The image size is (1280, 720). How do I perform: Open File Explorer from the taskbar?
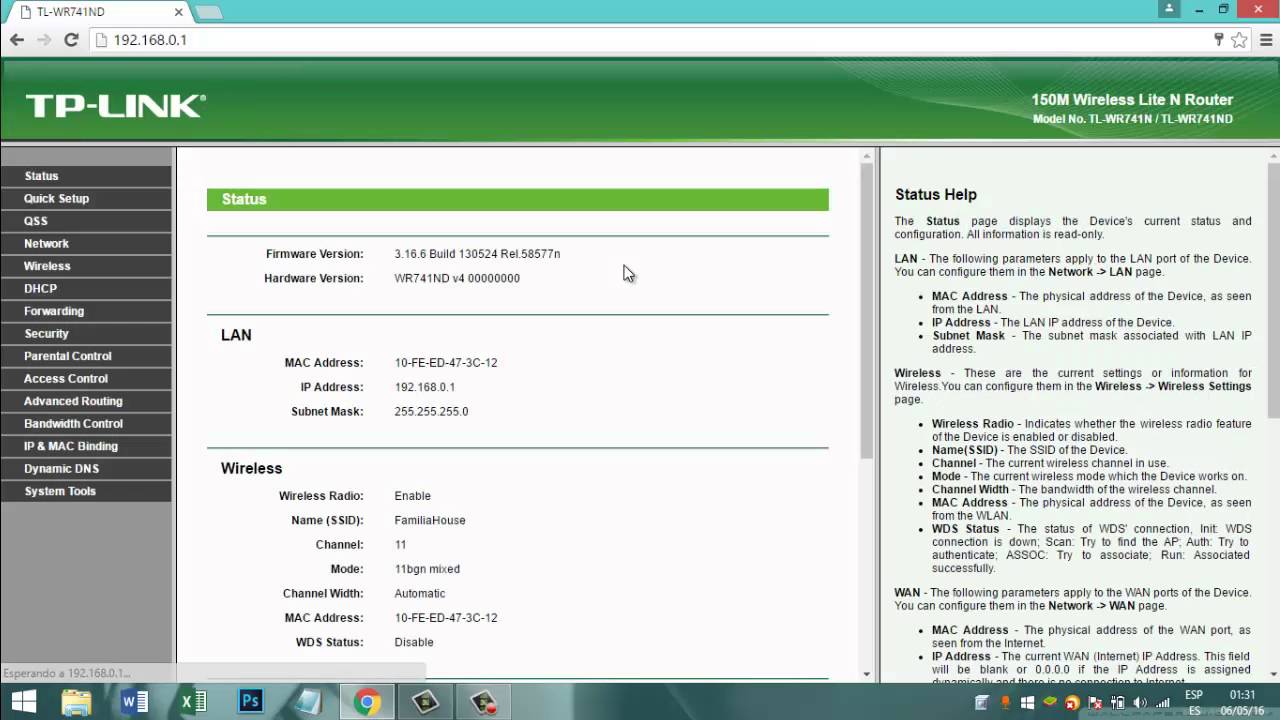[x=77, y=702]
